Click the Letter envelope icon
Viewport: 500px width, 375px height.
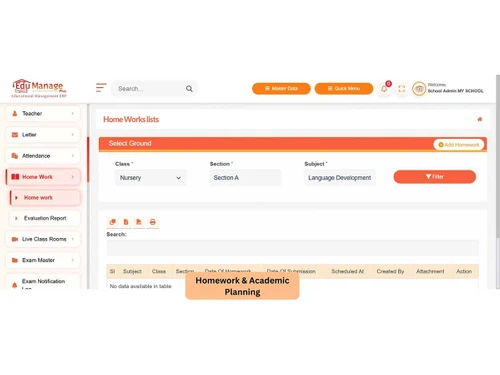click(15, 135)
